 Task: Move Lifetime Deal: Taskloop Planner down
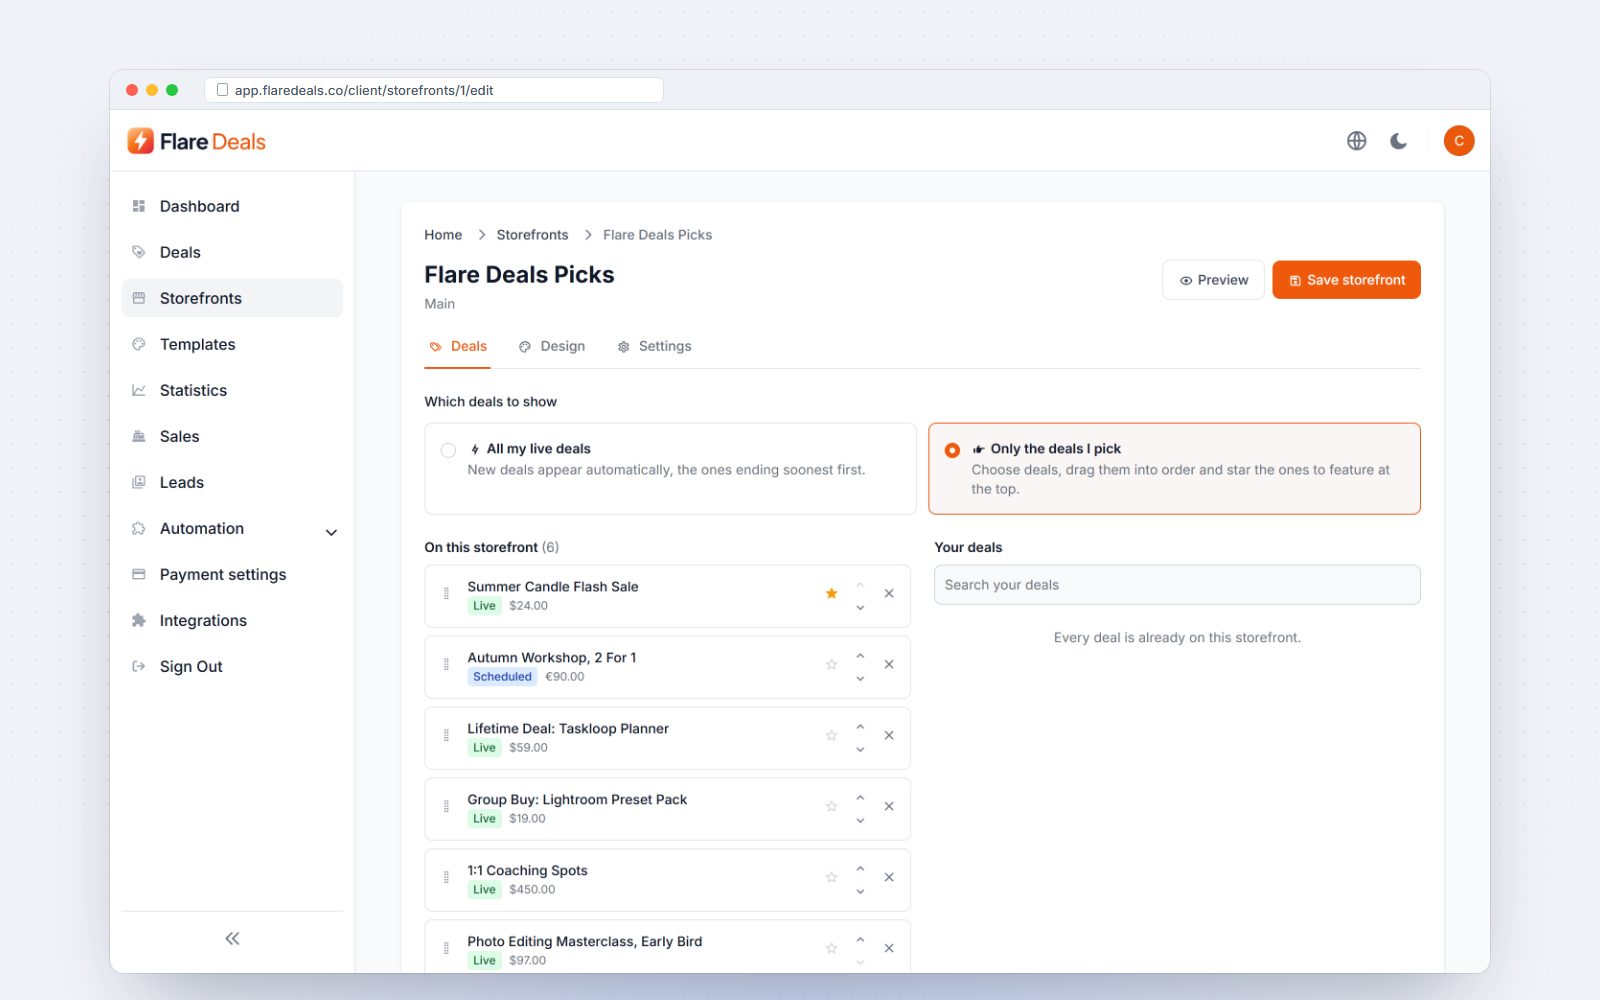pos(860,749)
